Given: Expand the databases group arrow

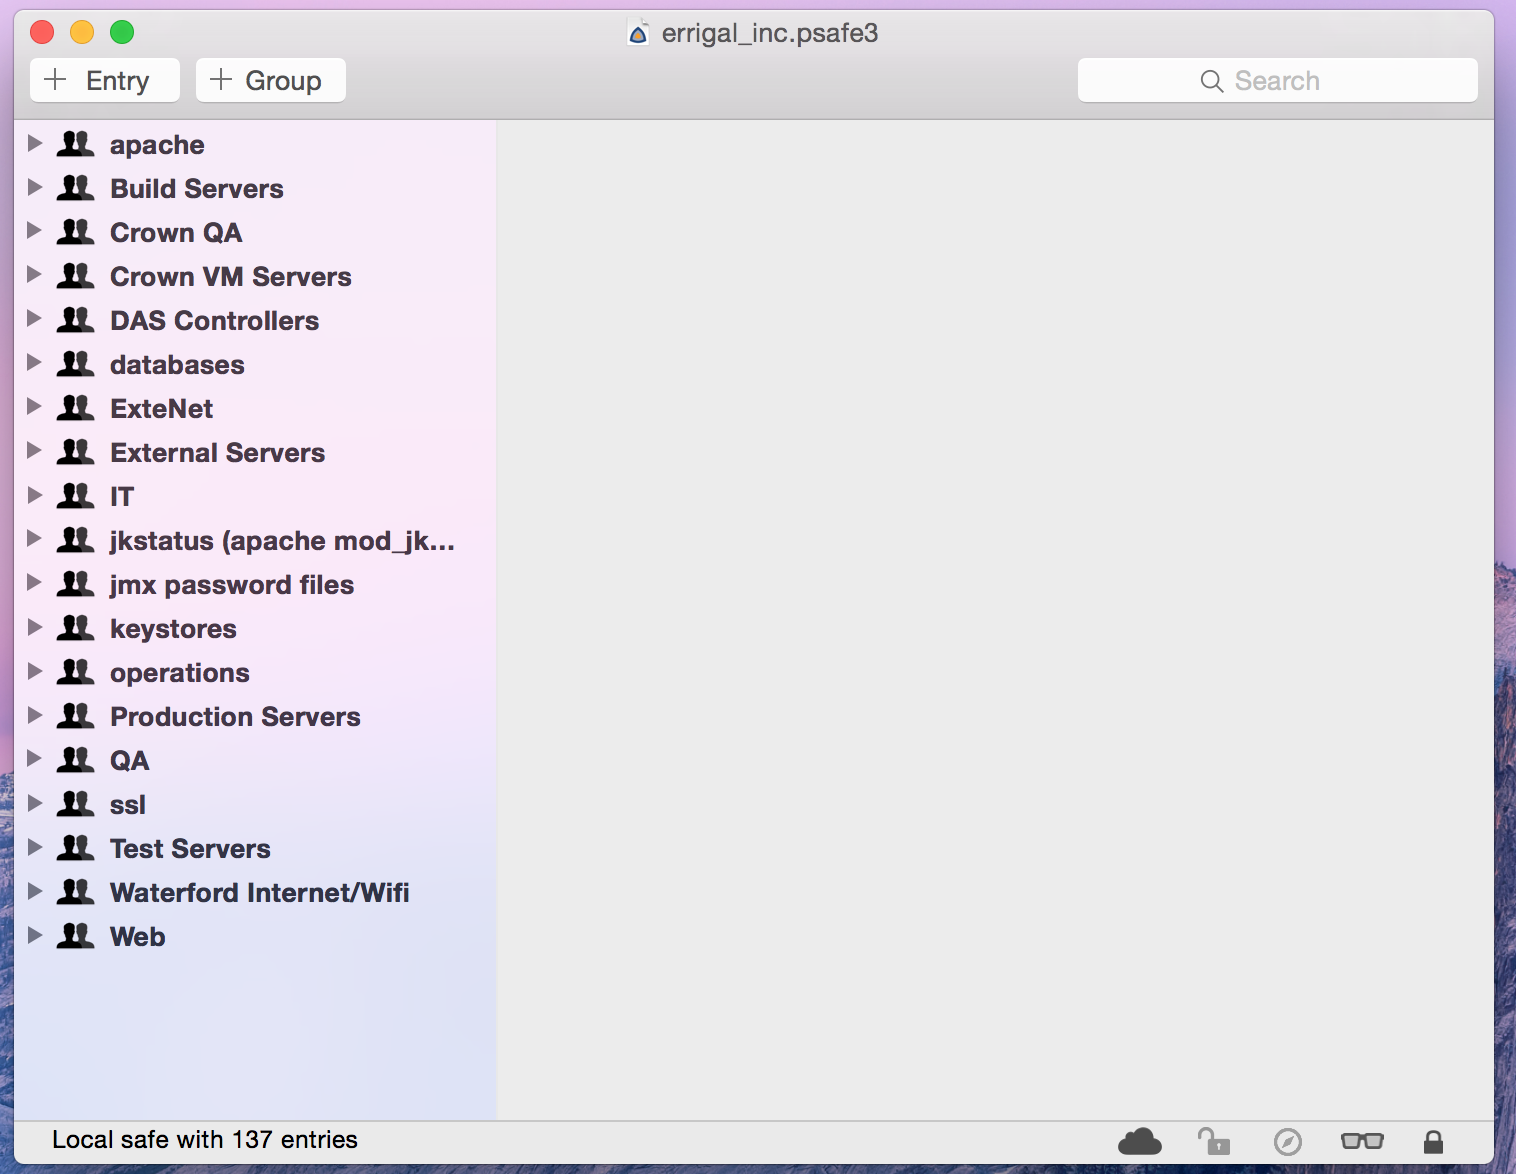Looking at the screenshot, I should coord(35,364).
